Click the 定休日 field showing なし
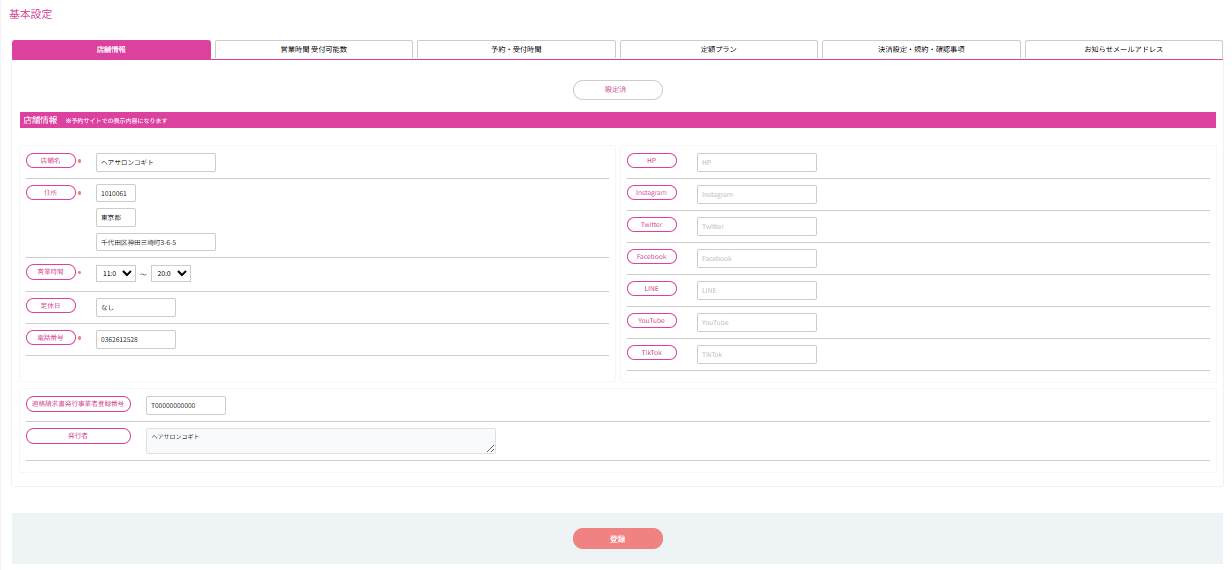Image resolution: width=1232 pixels, height=570 pixels. 136,308
